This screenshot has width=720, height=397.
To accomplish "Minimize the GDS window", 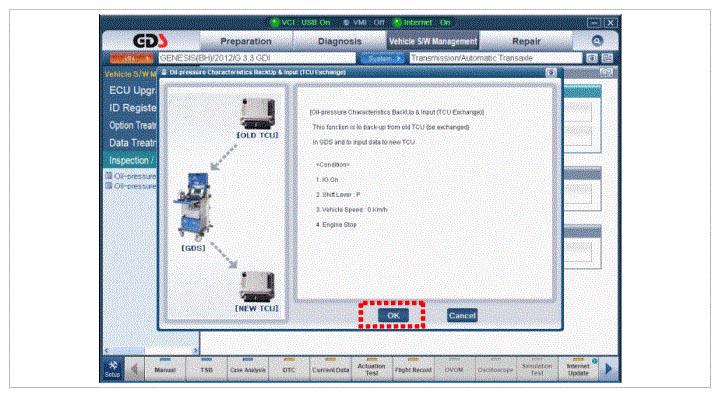I will 594,22.
